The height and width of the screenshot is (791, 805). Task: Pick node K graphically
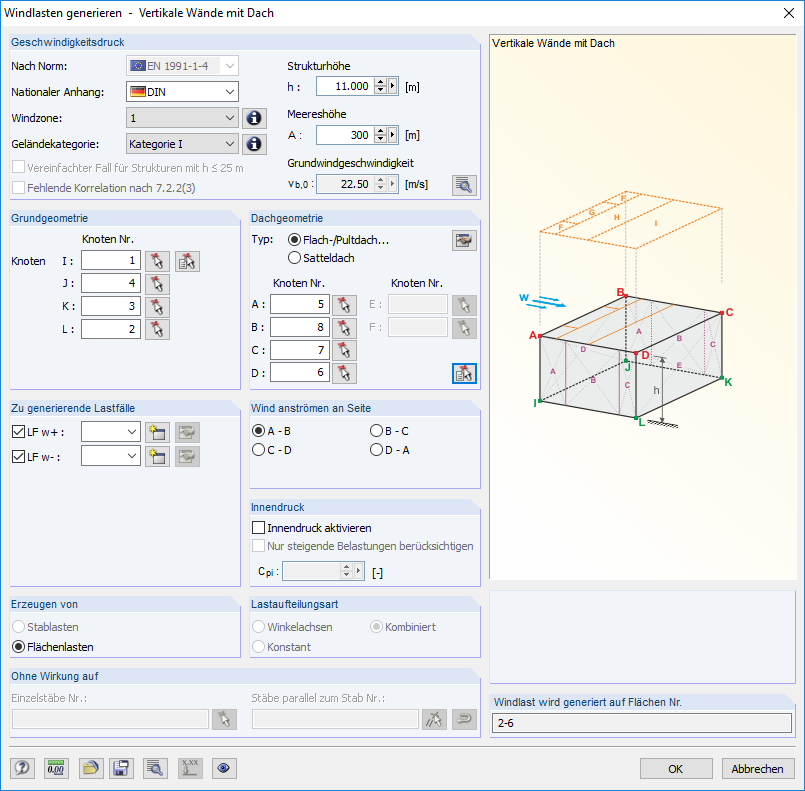(157, 306)
